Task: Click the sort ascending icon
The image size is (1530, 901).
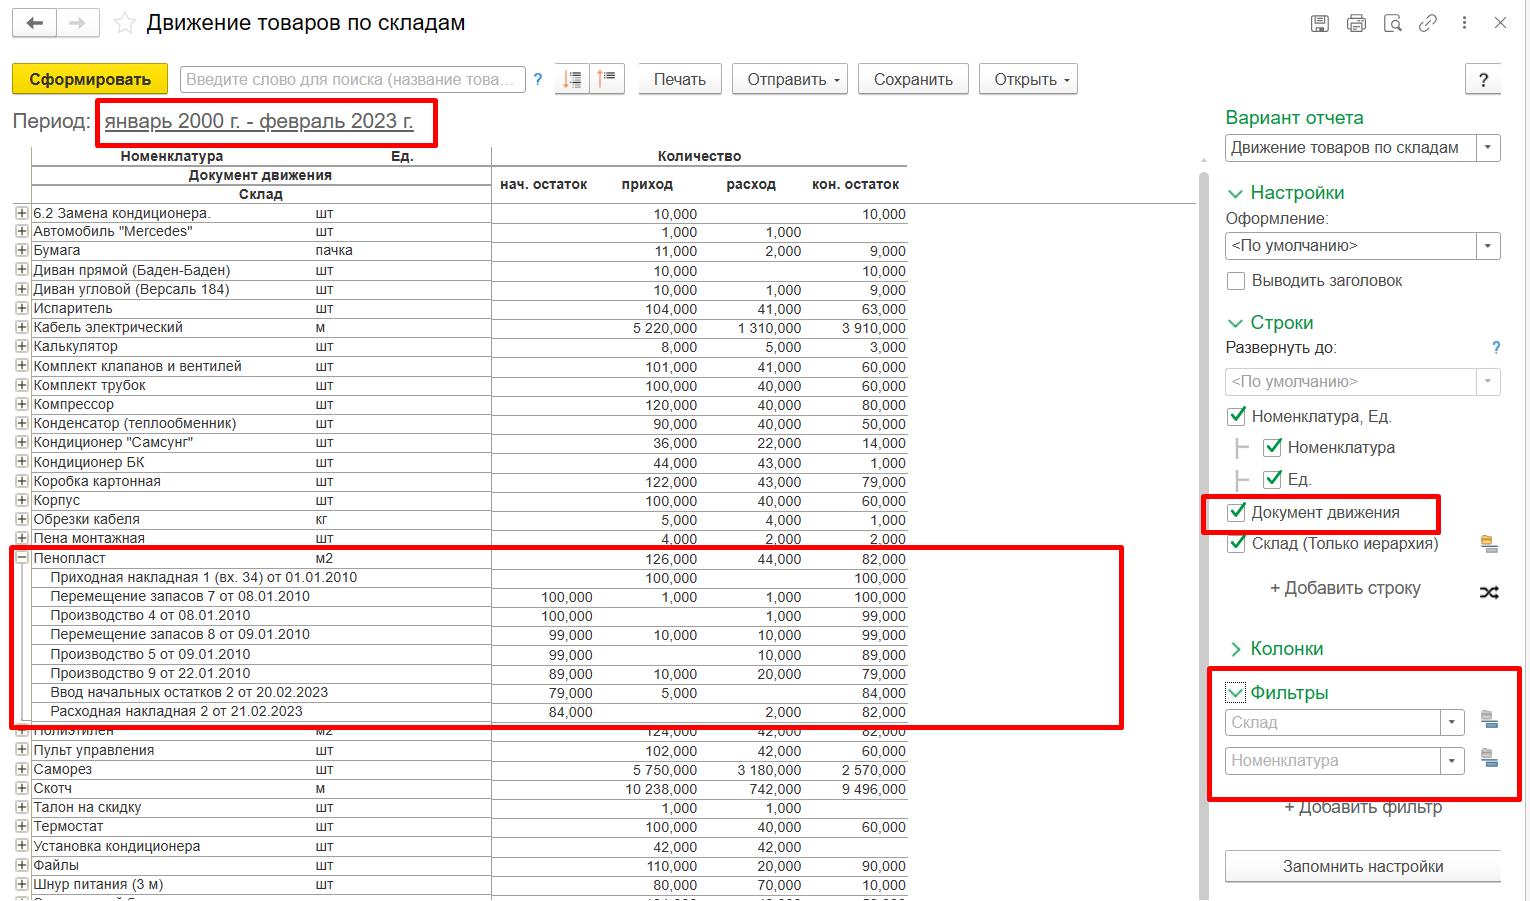Action: coord(607,78)
